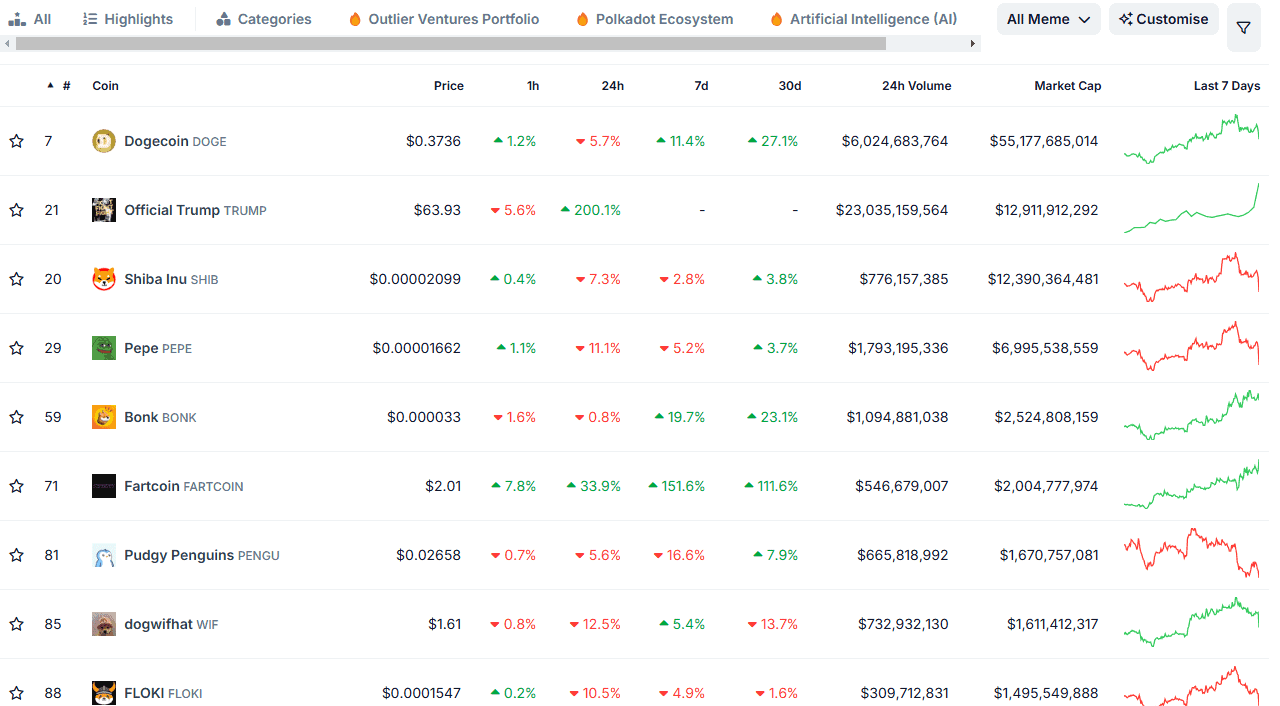Open Pudgy Penguins' 7-day sparkline chart
Viewport: 1280px width, 706px height.
(x=1192, y=553)
